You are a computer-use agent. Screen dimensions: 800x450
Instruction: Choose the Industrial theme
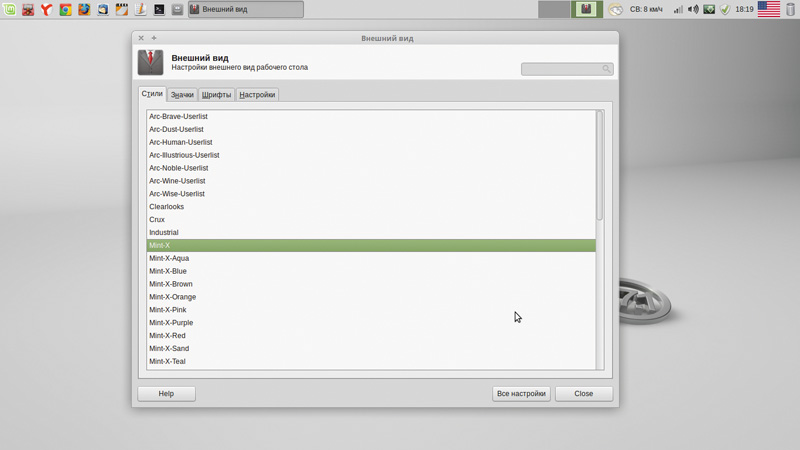click(x=371, y=232)
